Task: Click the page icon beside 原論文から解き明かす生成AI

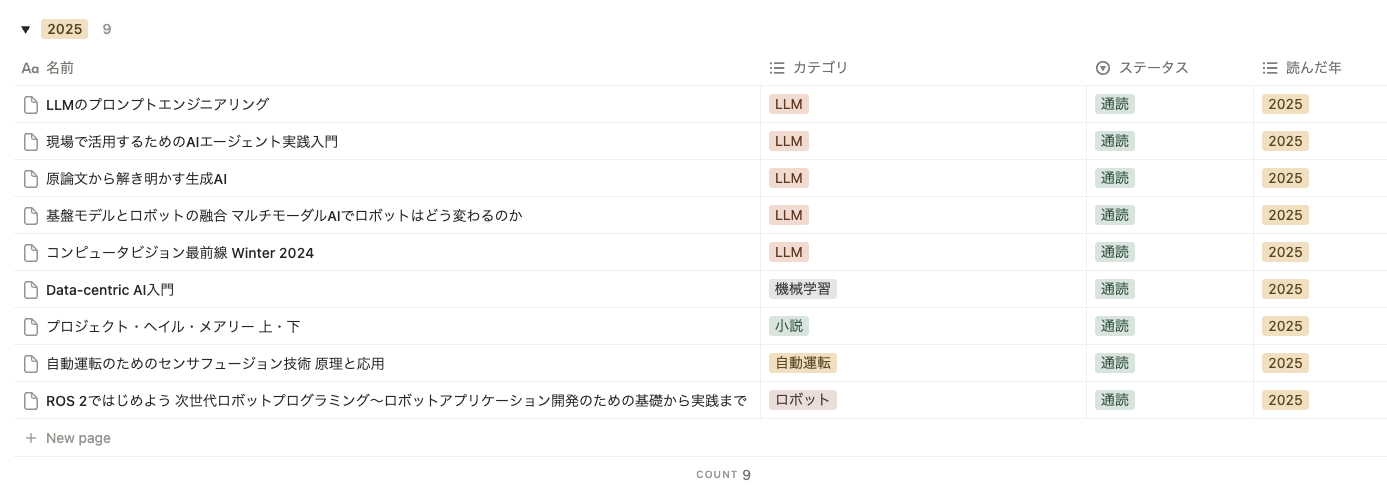Action: point(31,178)
